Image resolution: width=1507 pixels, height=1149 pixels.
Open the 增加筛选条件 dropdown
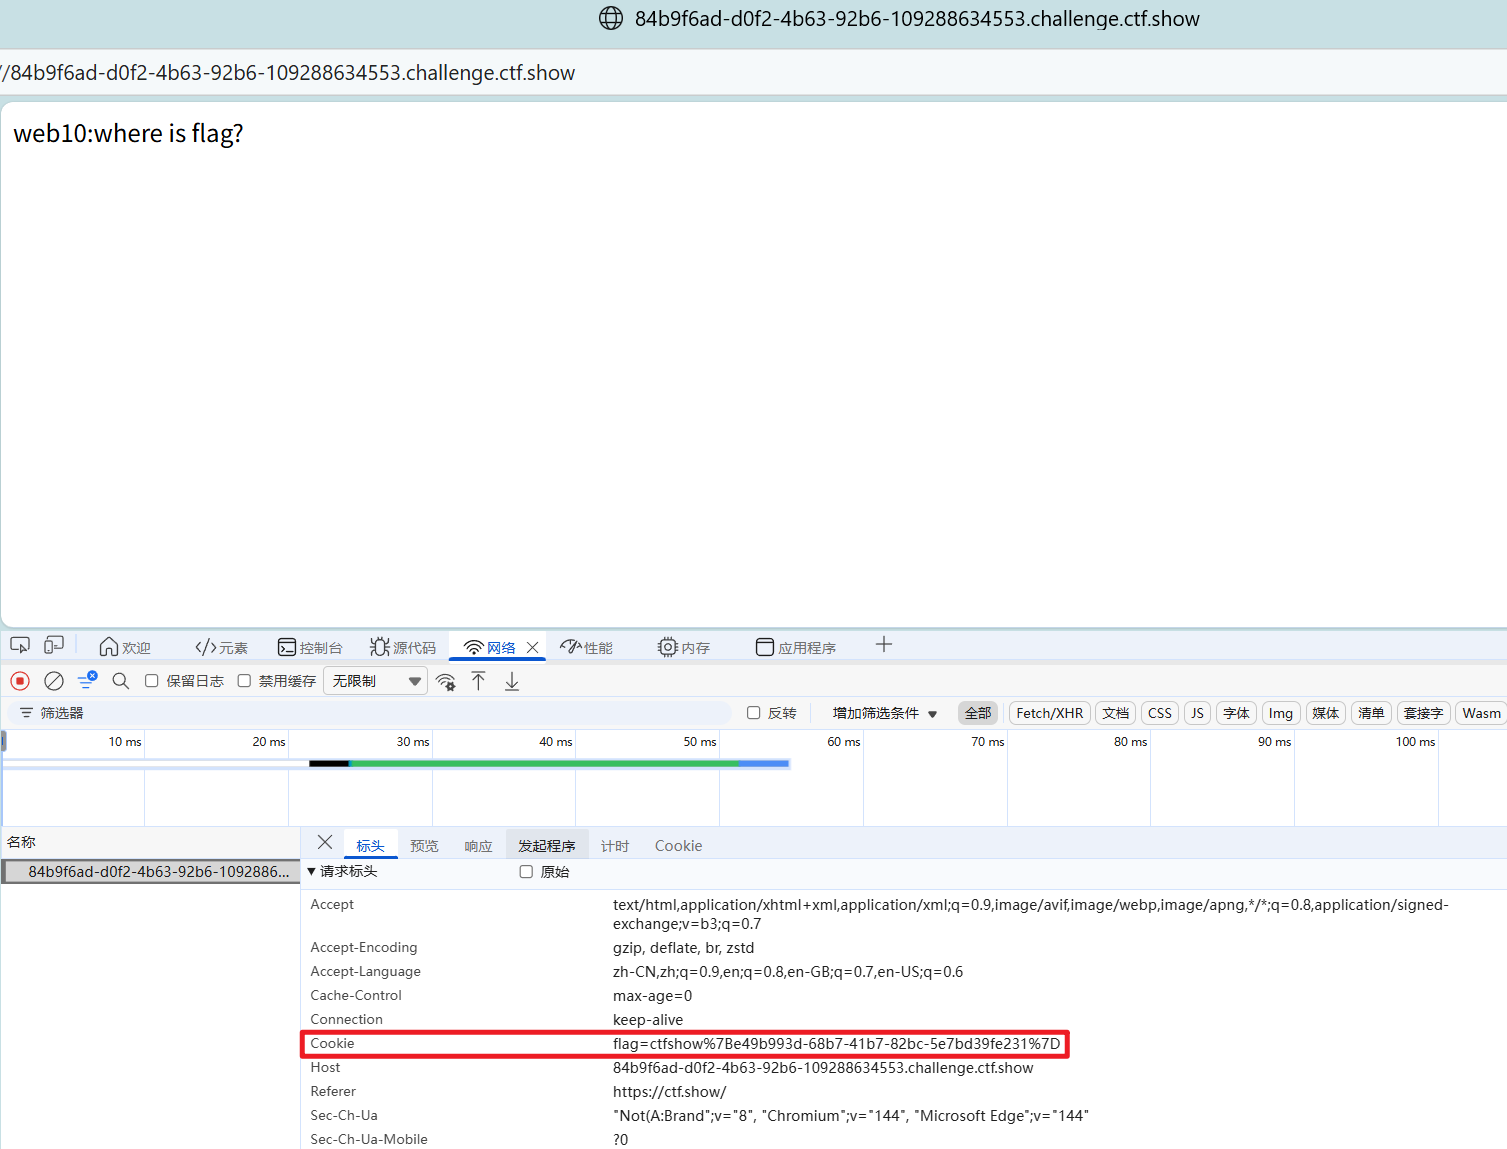[x=885, y=713]
